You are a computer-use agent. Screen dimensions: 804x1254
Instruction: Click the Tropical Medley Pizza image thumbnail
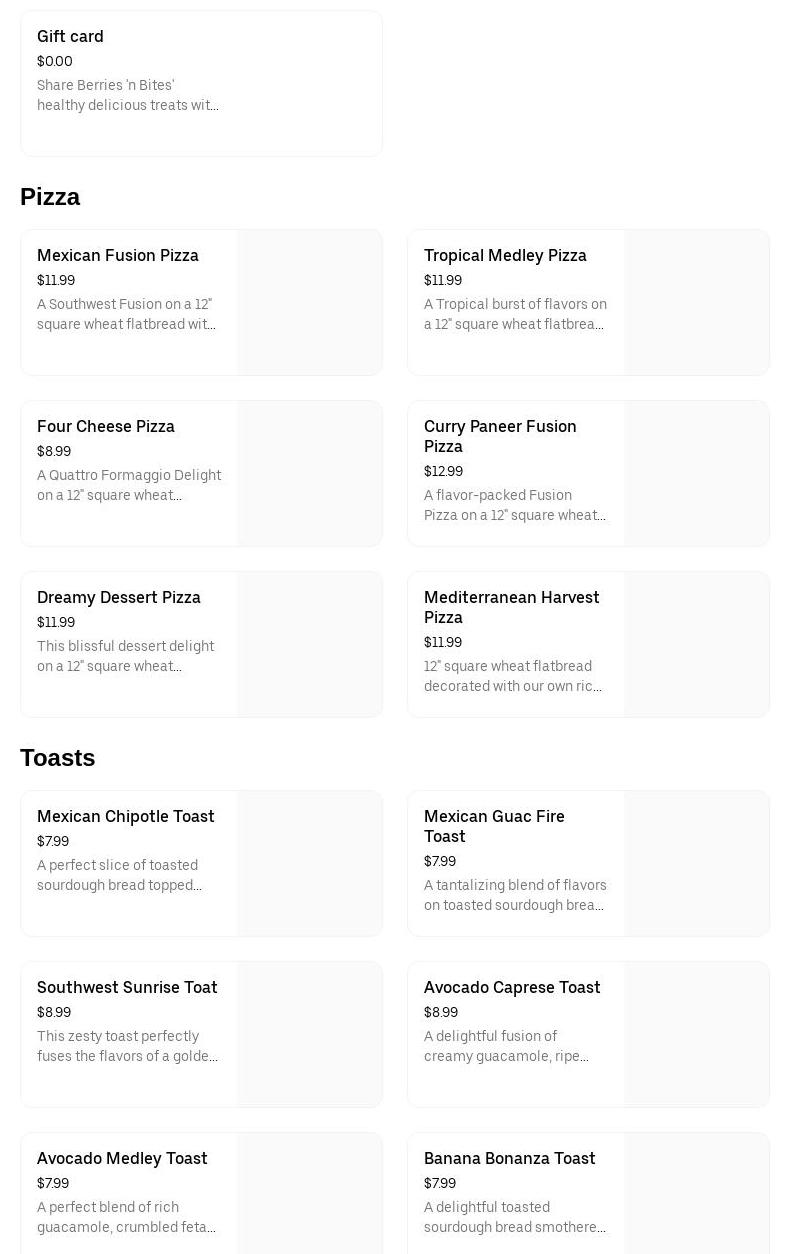[697, 303]
